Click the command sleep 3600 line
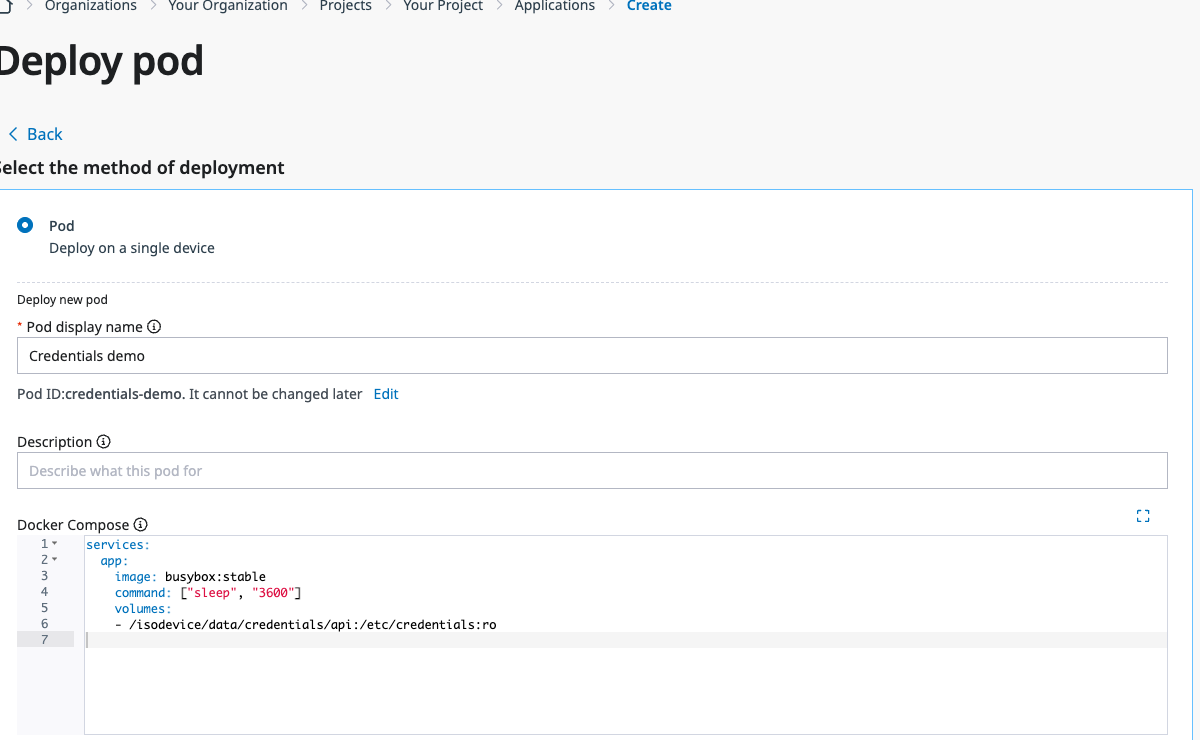This screenshot has height=740, width=1200. pos(208,592)
